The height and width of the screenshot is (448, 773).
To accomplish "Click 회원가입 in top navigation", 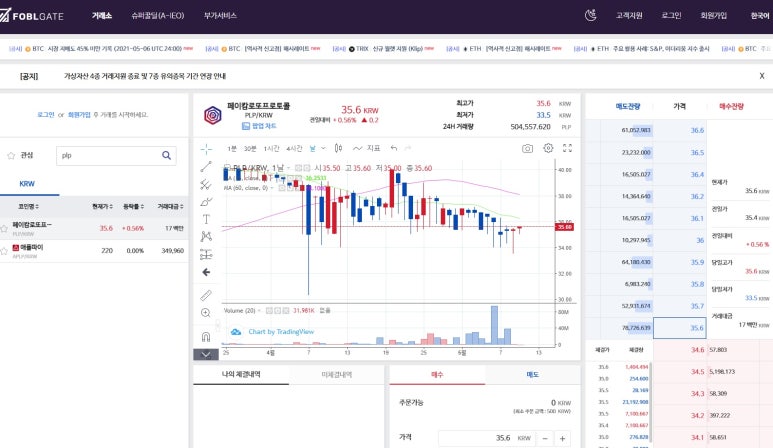I will tap(713, 16).
